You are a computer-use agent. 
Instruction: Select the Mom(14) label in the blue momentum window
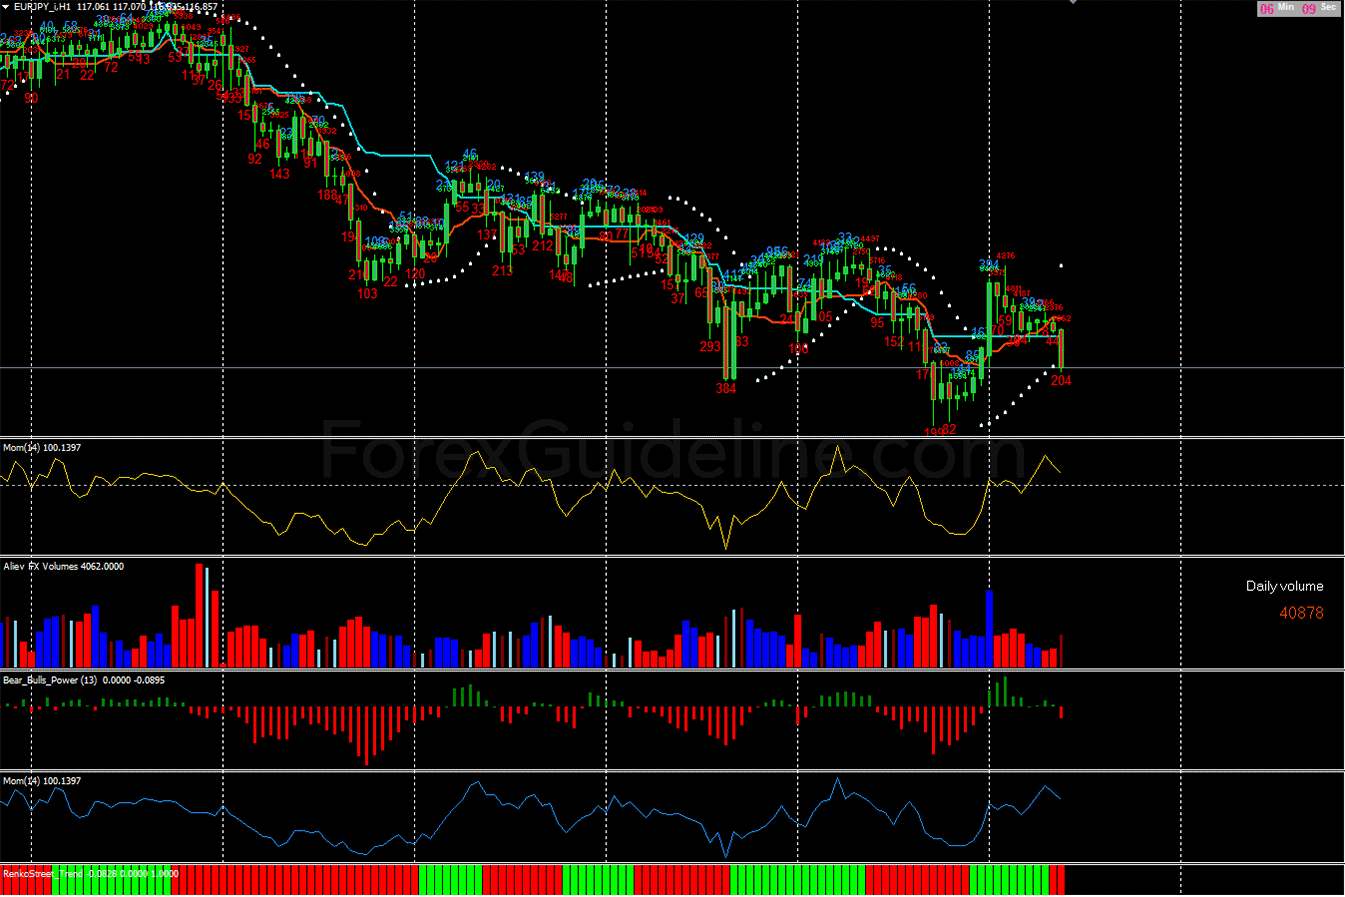pyautogui.click(x=21, y=780)
